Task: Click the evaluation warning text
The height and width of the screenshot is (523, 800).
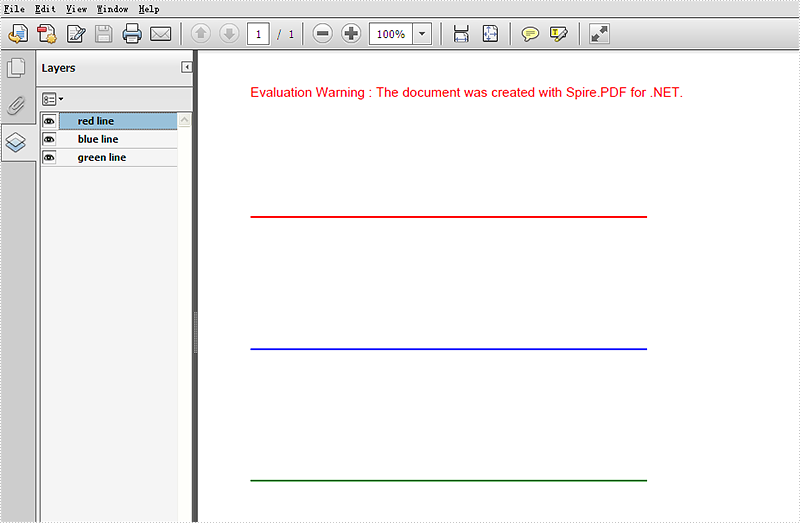Action: pos(466,92)
